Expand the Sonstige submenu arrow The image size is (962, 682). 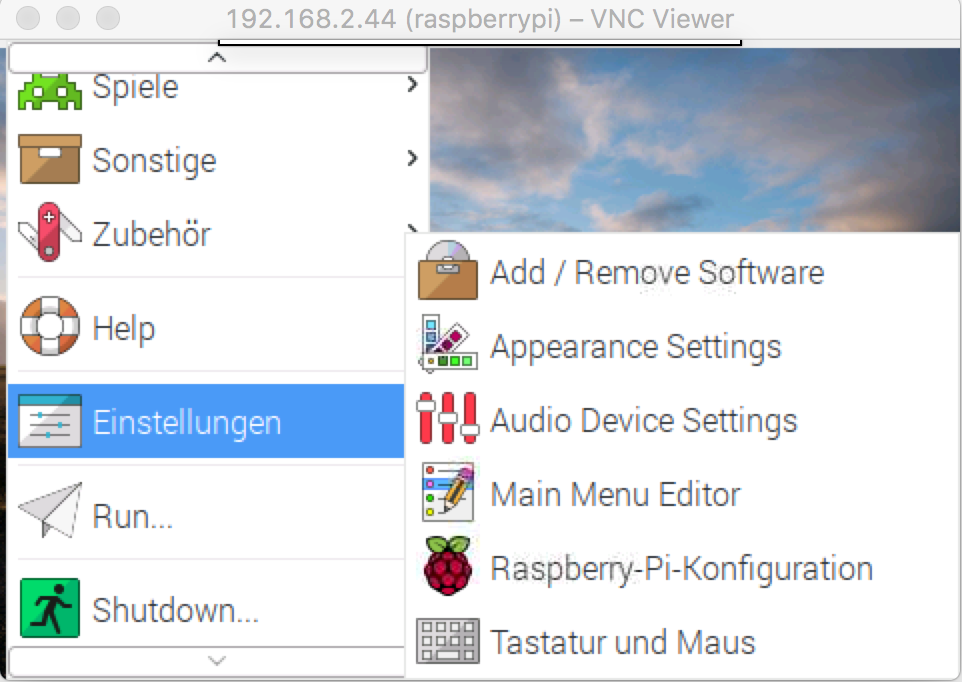tap(412, 158)
